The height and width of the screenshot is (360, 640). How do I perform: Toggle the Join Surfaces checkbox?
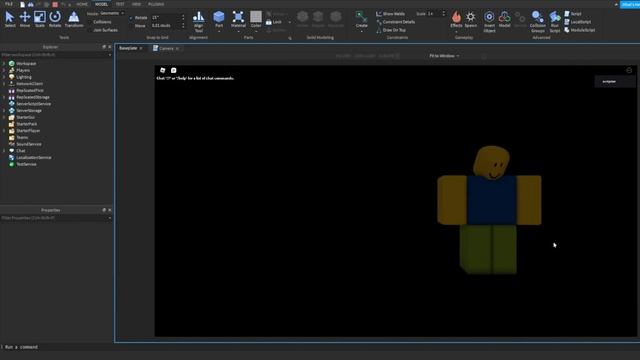point(90,30)
